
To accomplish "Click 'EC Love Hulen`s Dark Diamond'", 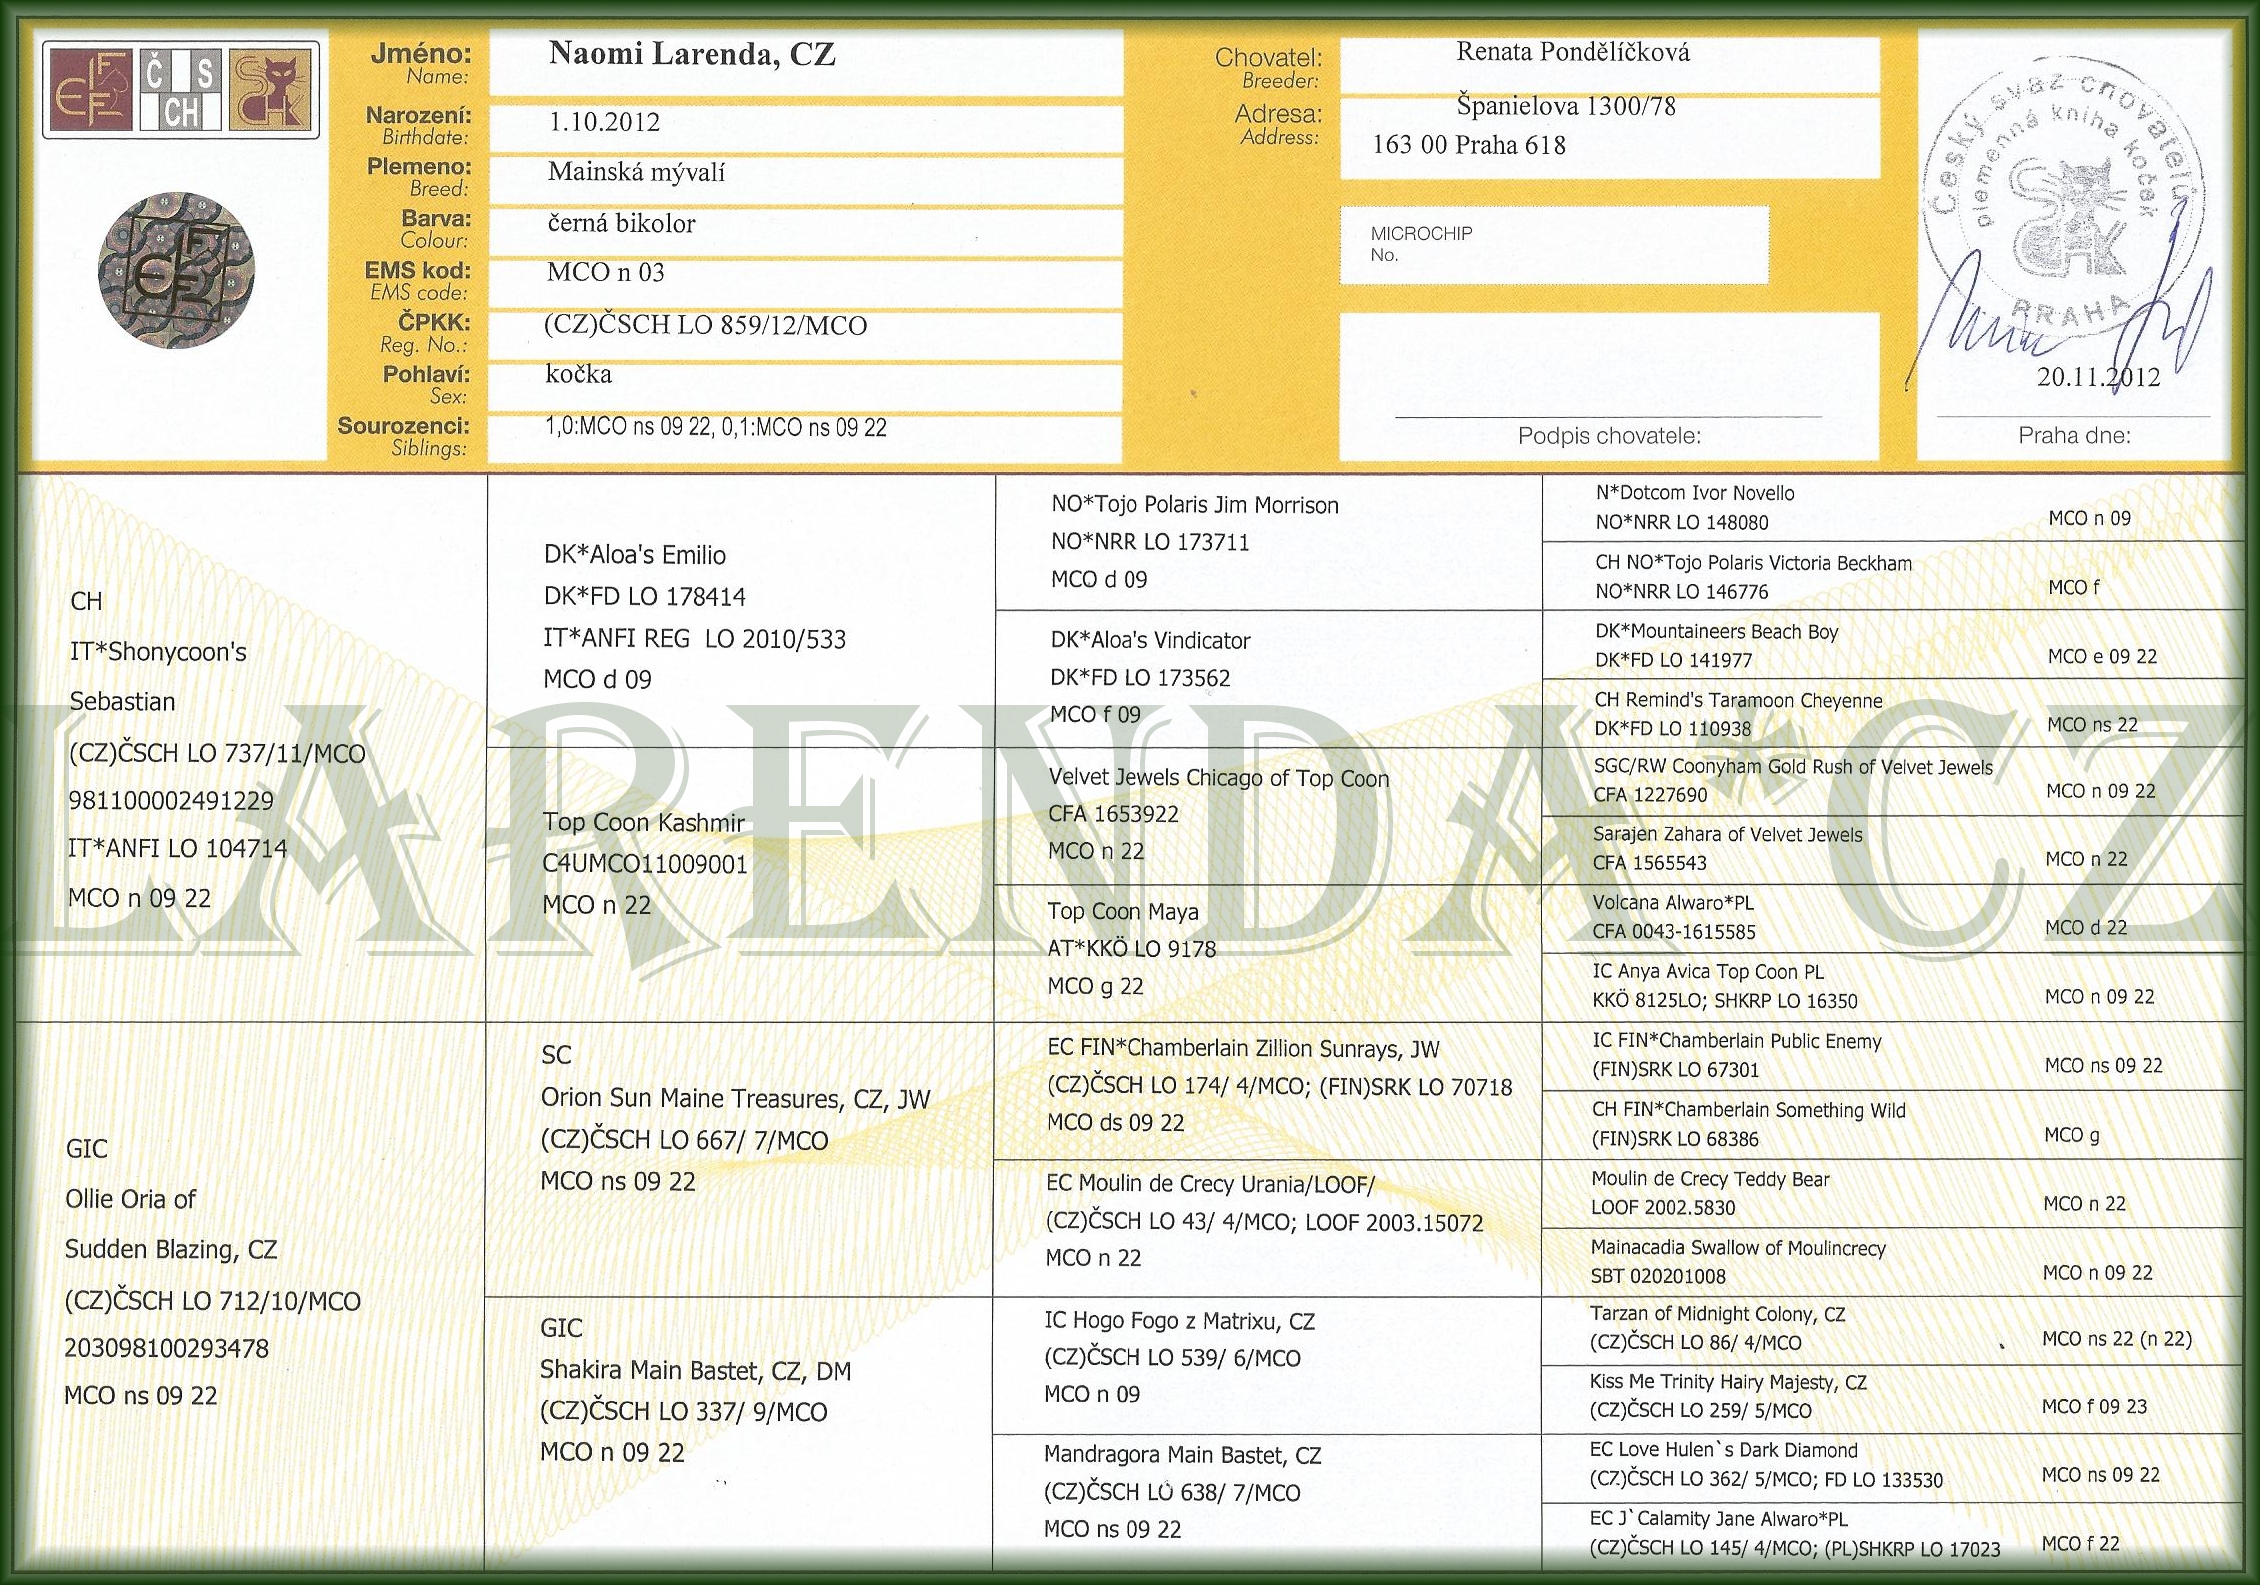I will [x=1724, y=1450].
